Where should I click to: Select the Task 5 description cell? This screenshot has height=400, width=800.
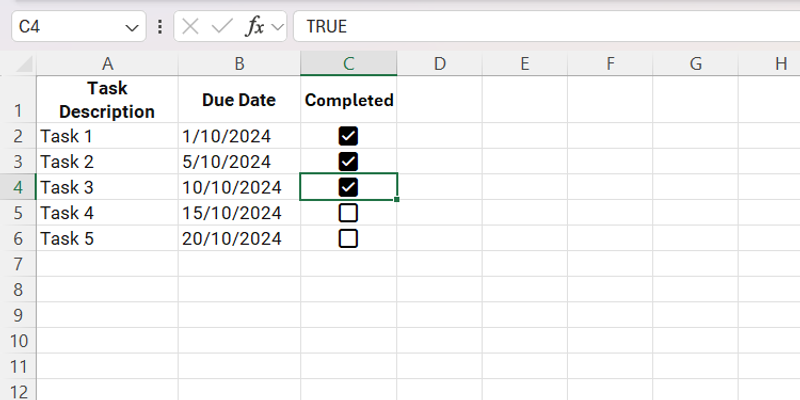click(x=107, y=239)
